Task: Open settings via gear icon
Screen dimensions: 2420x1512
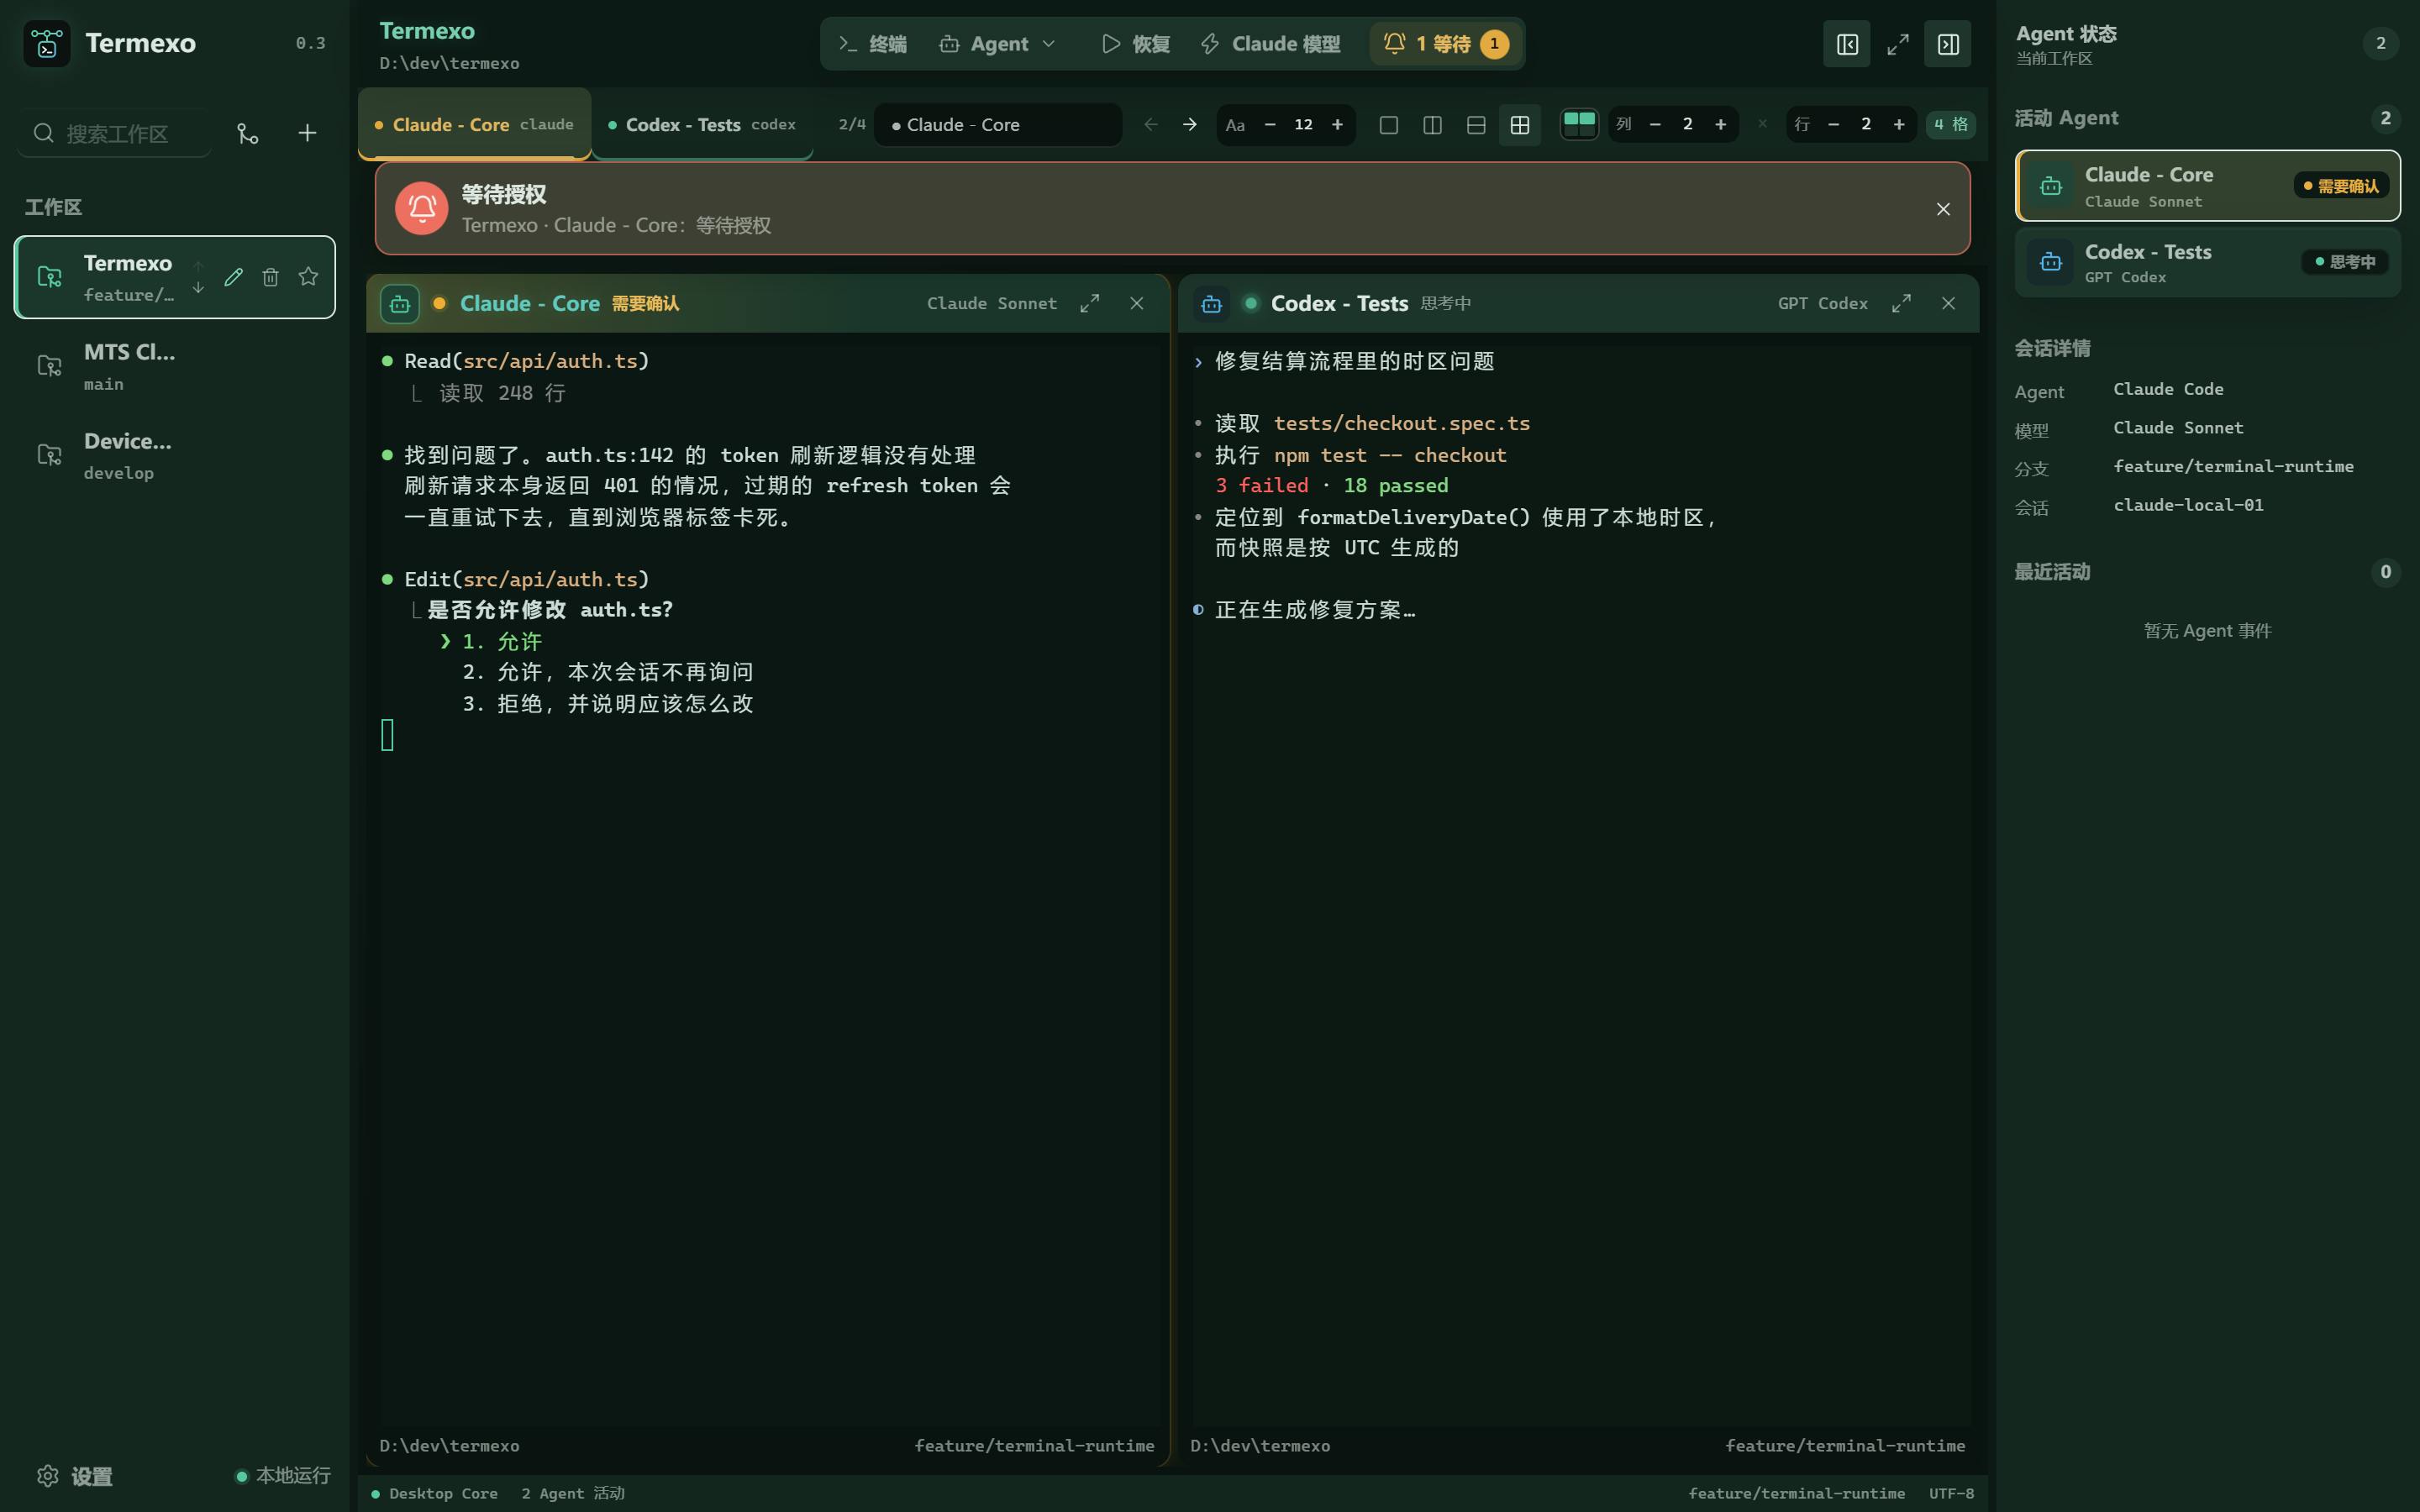Action: (47, 1476)
